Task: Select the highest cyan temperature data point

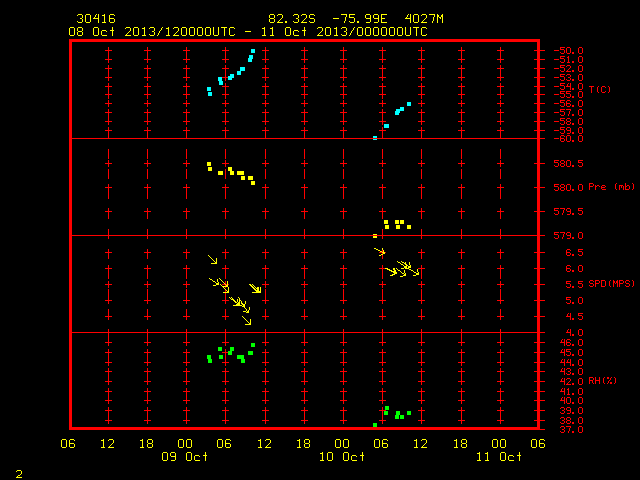Action: click(x=253, y=51)
